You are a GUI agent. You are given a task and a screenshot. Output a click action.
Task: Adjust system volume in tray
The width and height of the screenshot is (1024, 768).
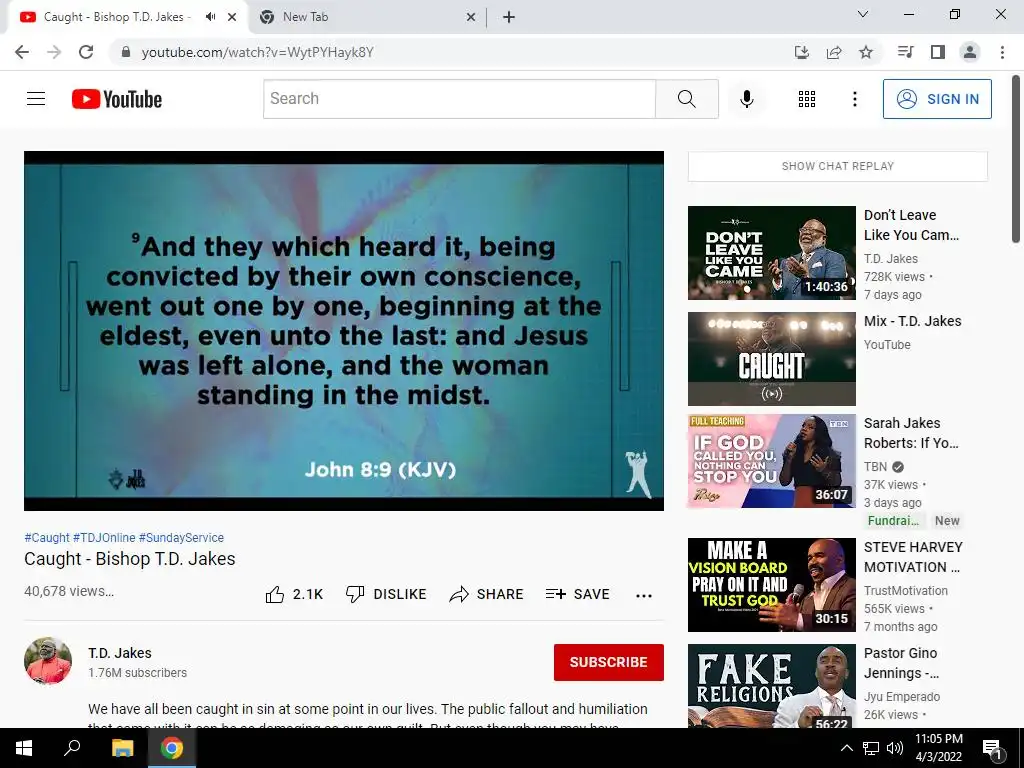[x=895, y=748]
